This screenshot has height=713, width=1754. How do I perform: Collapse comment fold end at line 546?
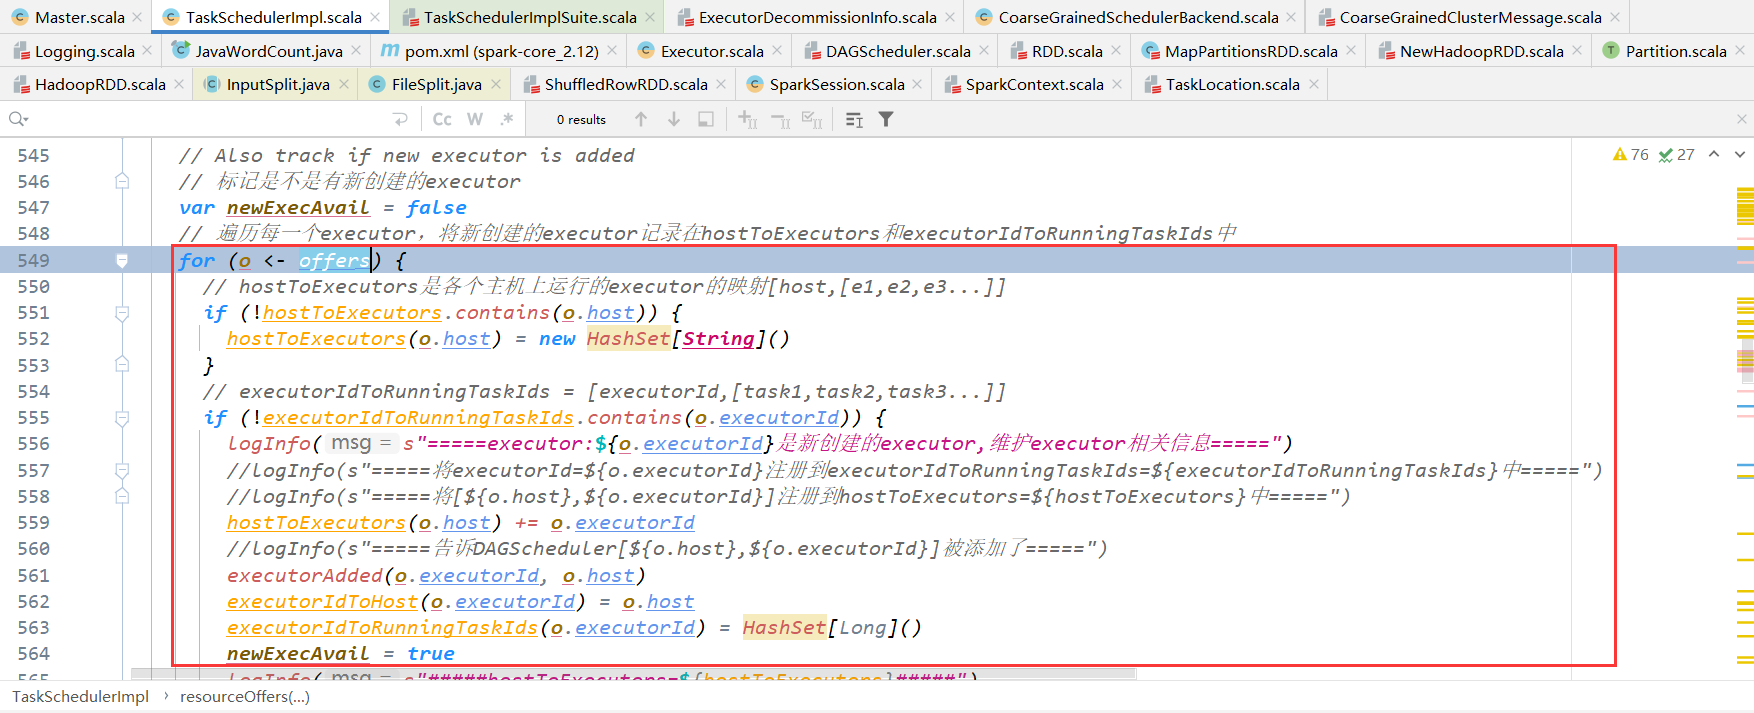point(122,181)
